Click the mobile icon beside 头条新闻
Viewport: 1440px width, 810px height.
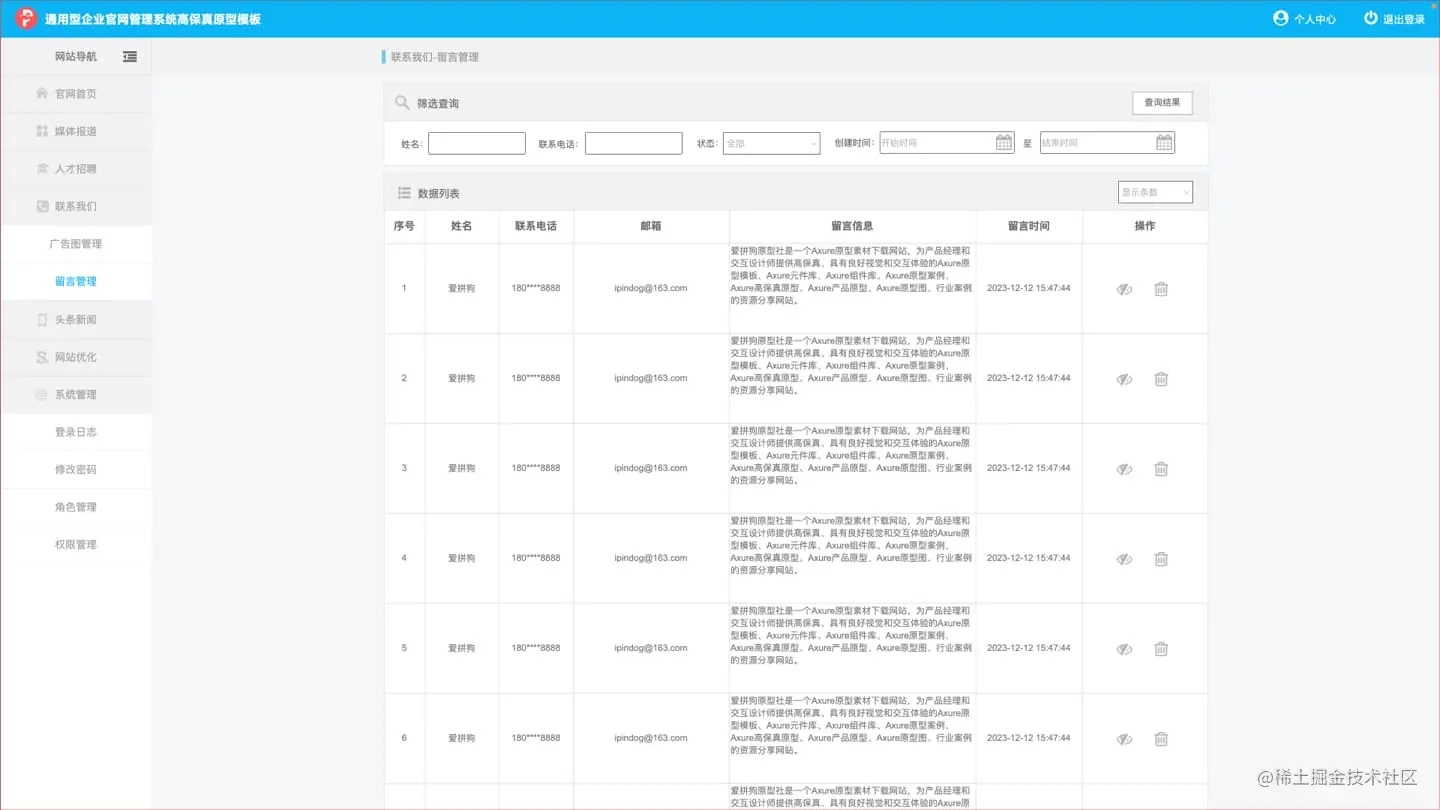pyautogui.click(x=42, y=320)
